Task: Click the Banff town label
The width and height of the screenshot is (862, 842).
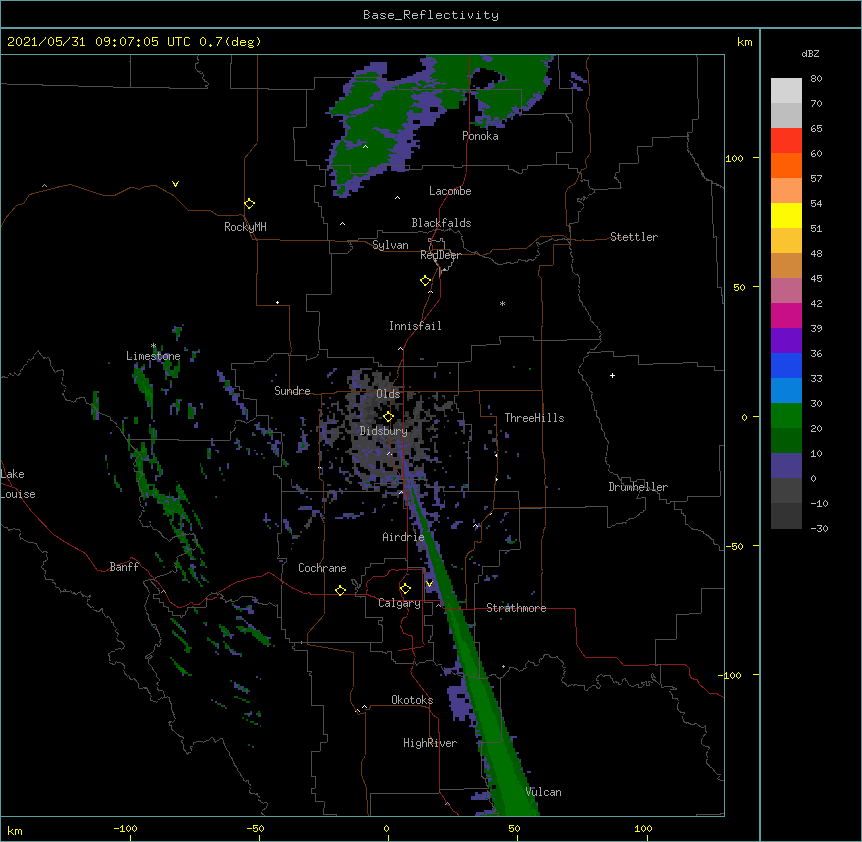Action: pyautogui.click(x=124, y=567)
